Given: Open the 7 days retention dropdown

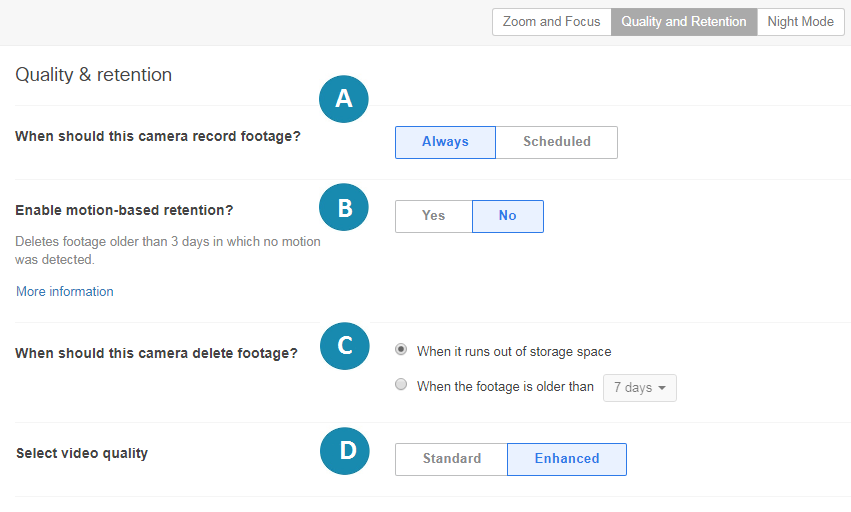Looking at the screenshot, I should (x=639, y=388).
